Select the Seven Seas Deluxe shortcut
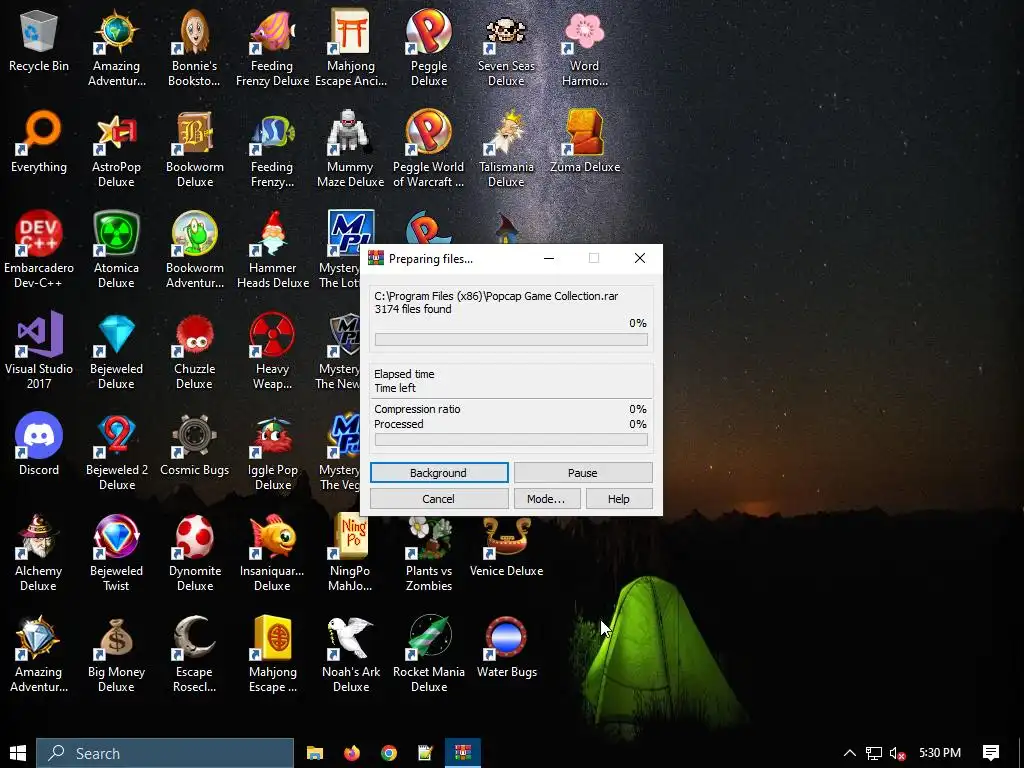1024x768 pixels. 506,48
